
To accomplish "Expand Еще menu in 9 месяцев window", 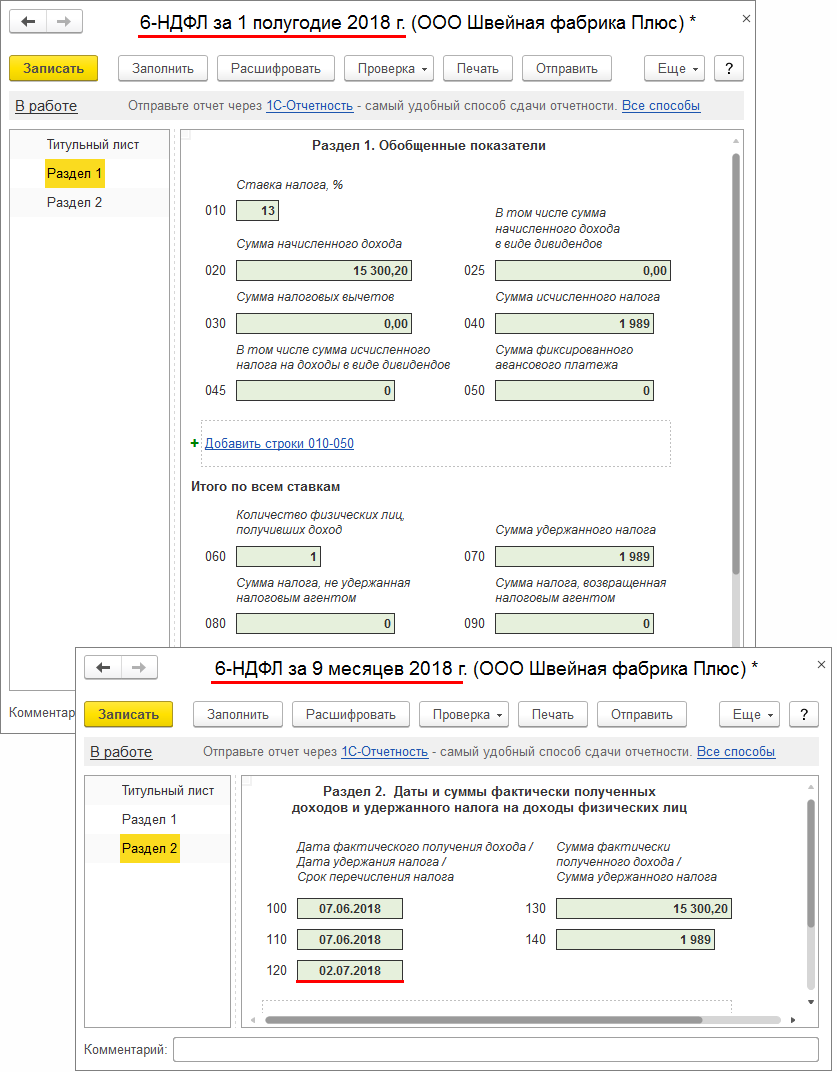I will (x=753, y=714).
